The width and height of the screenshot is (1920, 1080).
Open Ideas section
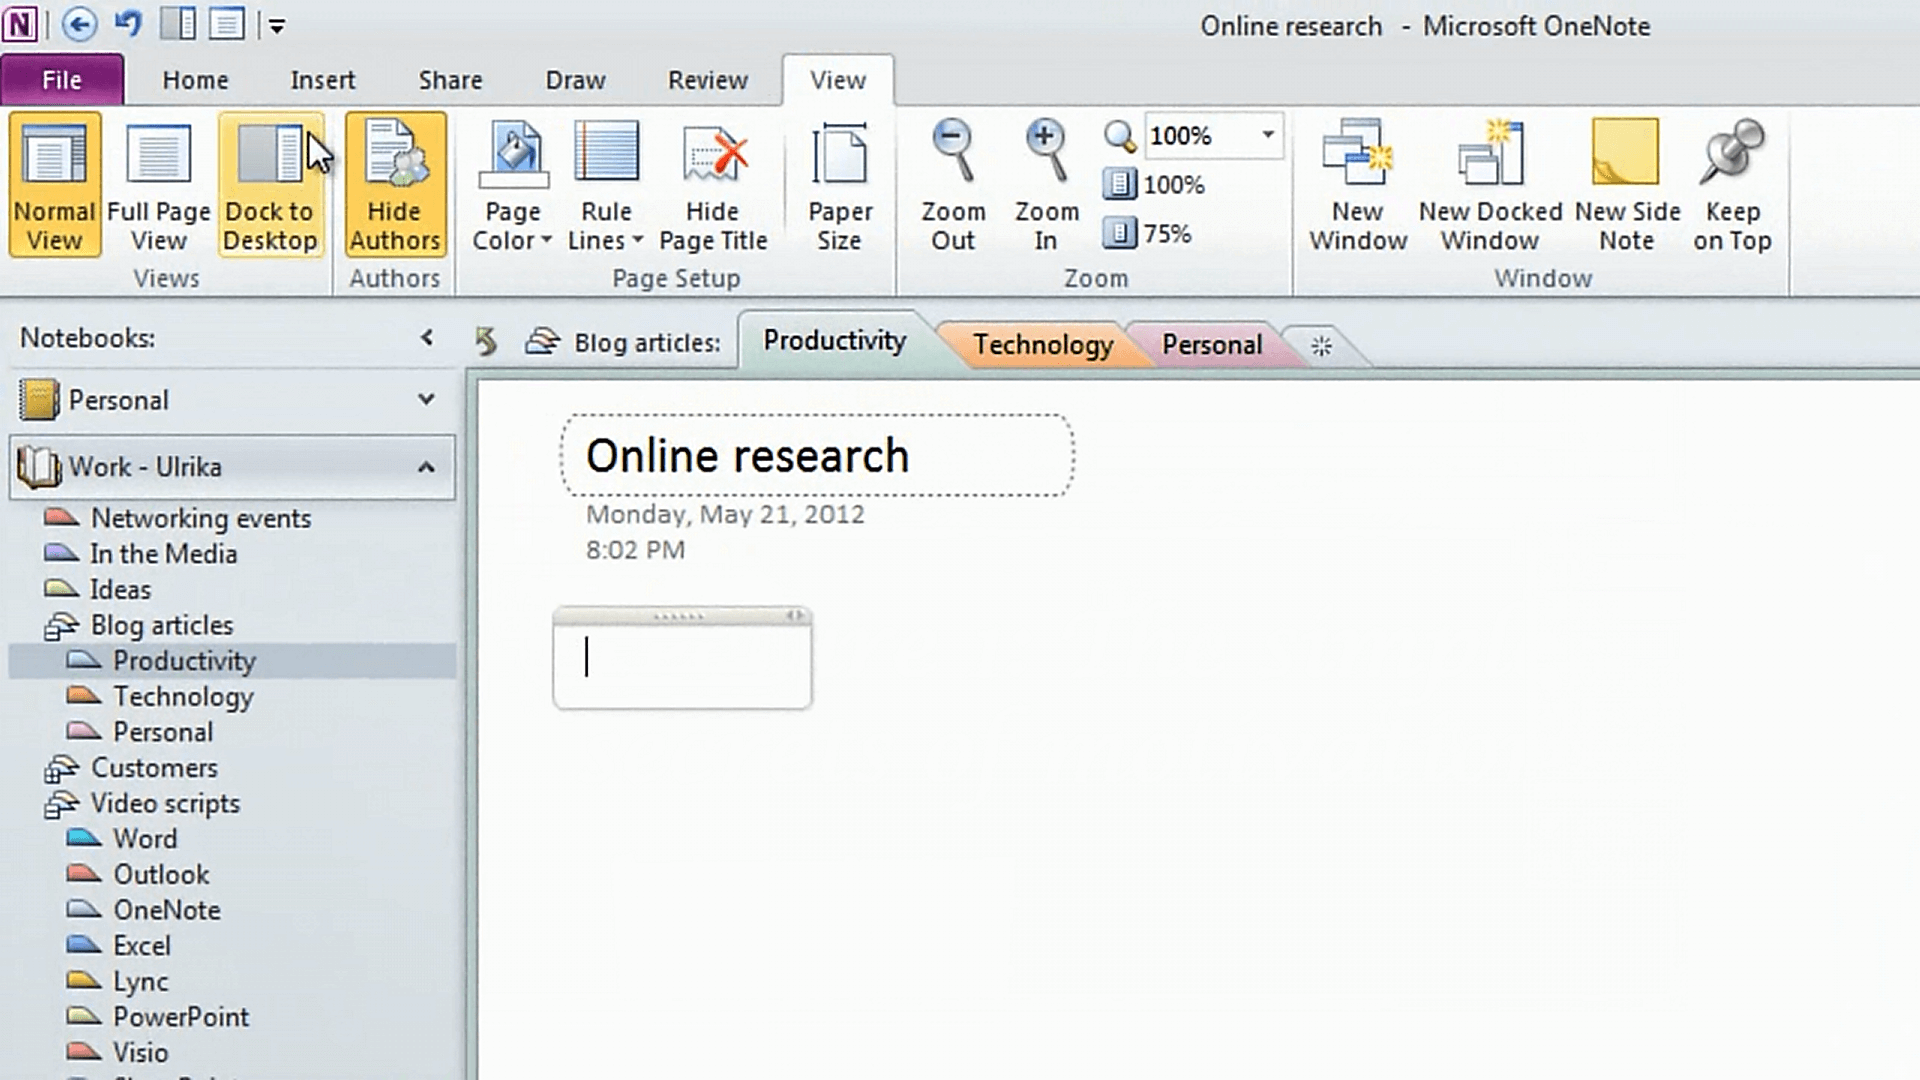120,590
